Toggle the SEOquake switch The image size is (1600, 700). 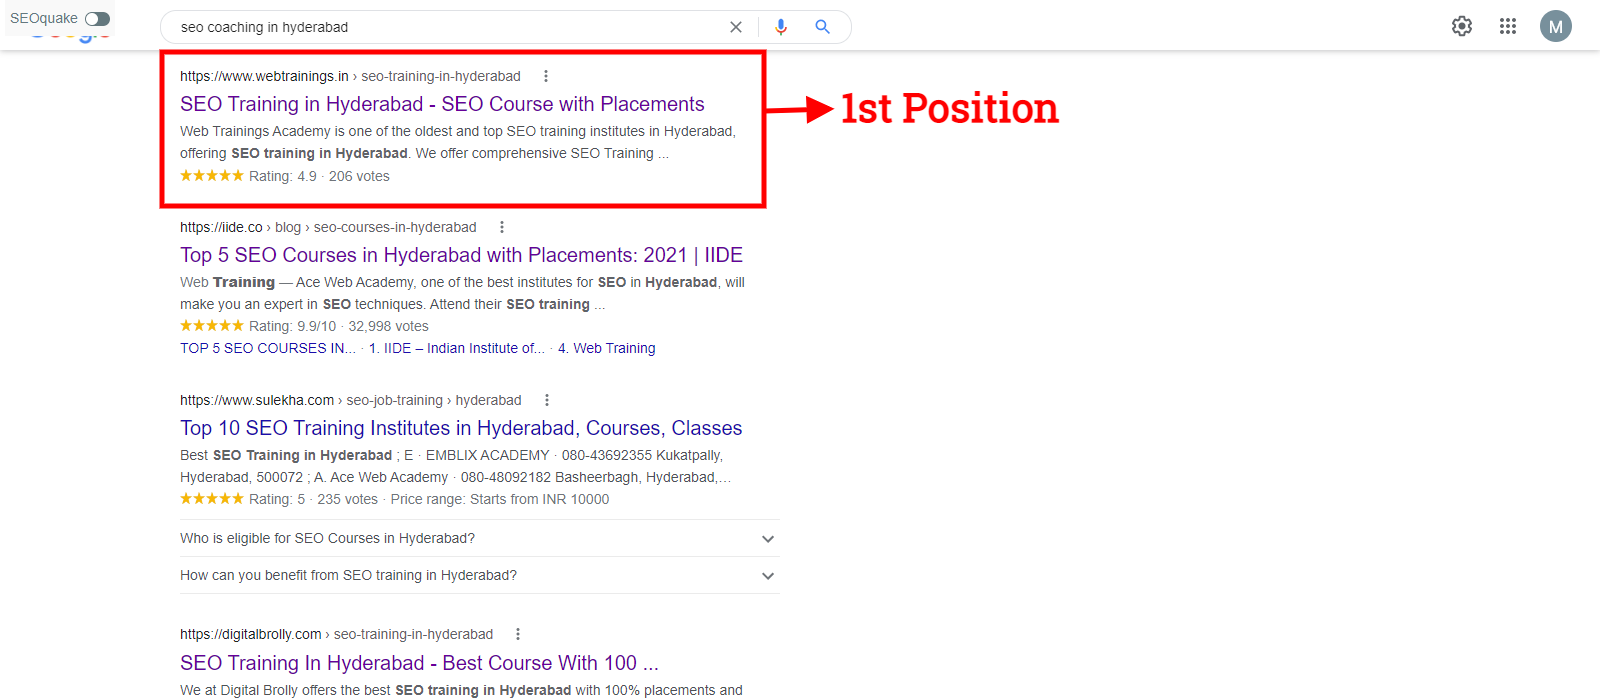point(97,19)
